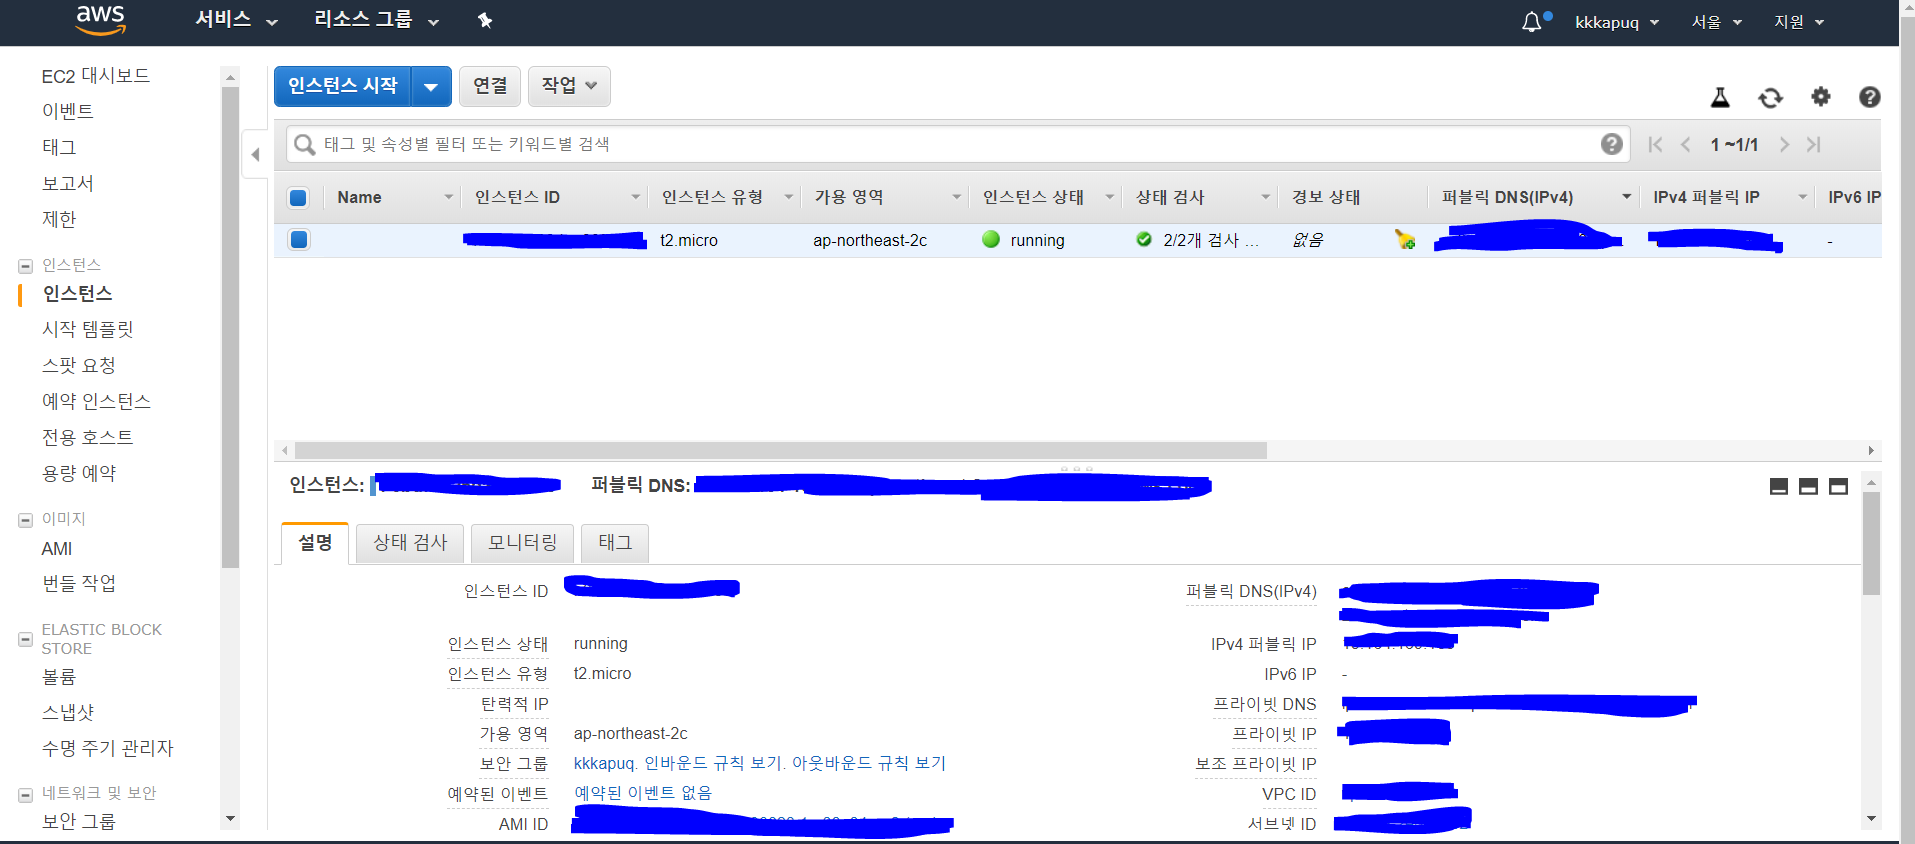The image size is (1915, 844).
Task: Click the instance table horizontal scrollbar
Action: coord(780,450)
